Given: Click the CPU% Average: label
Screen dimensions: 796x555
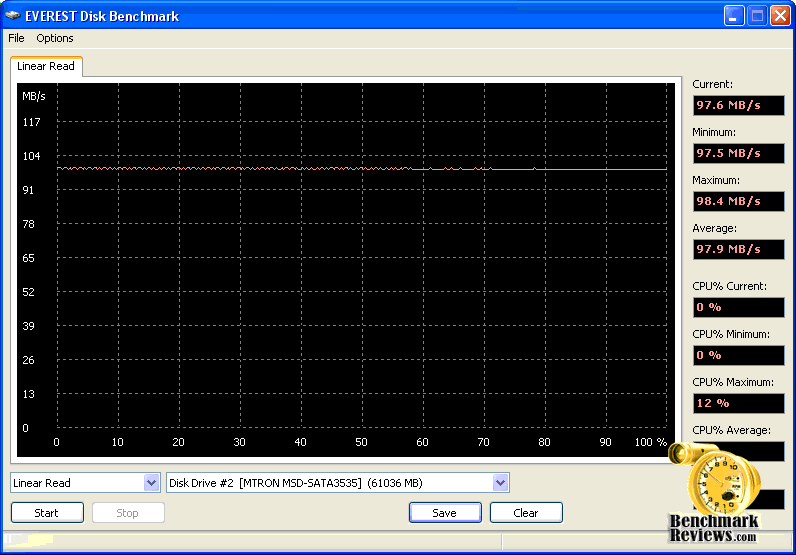Looking at the screenshot, I should click(732, 430).
